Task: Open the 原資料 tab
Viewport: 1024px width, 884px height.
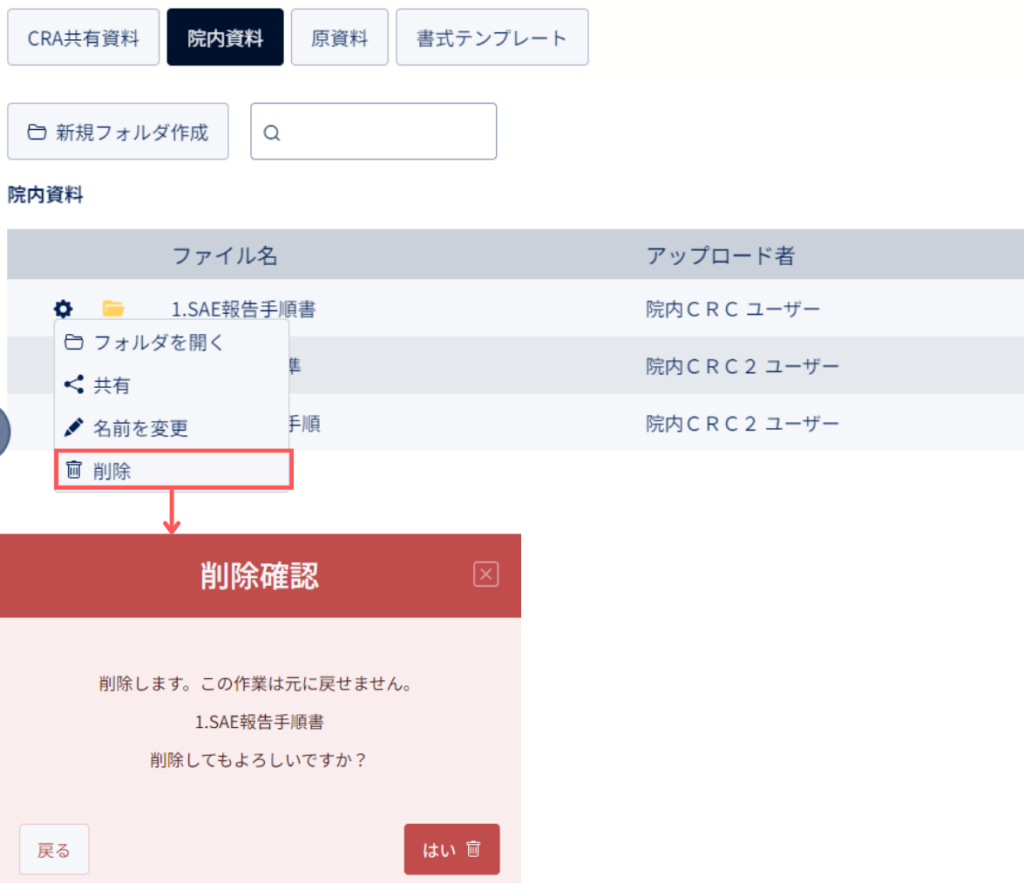Action: coord(340,37)
